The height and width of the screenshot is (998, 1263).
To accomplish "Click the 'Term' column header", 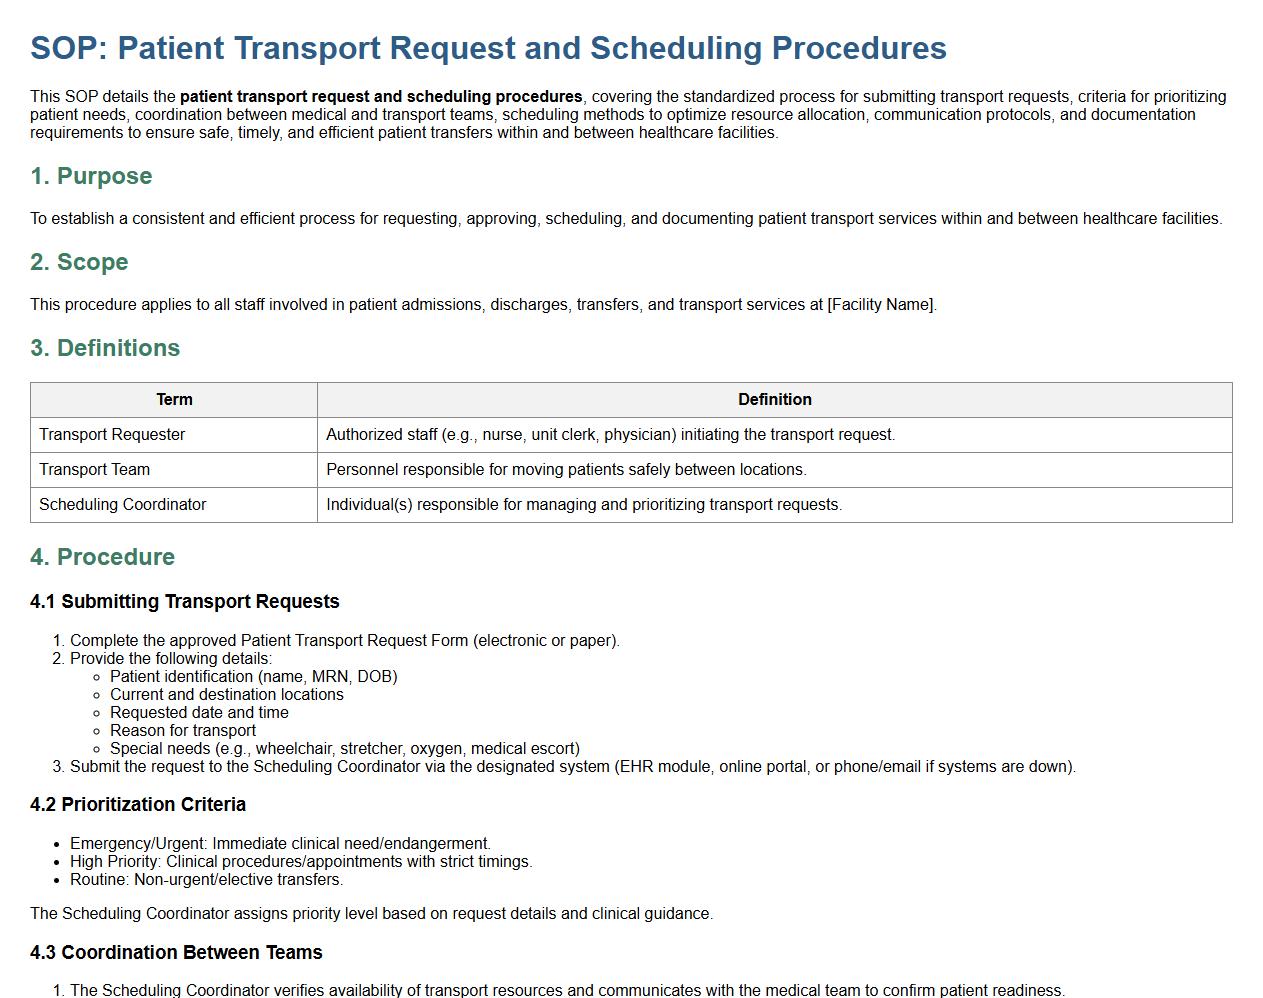I will pyautogui.click(x=174, y=399).
